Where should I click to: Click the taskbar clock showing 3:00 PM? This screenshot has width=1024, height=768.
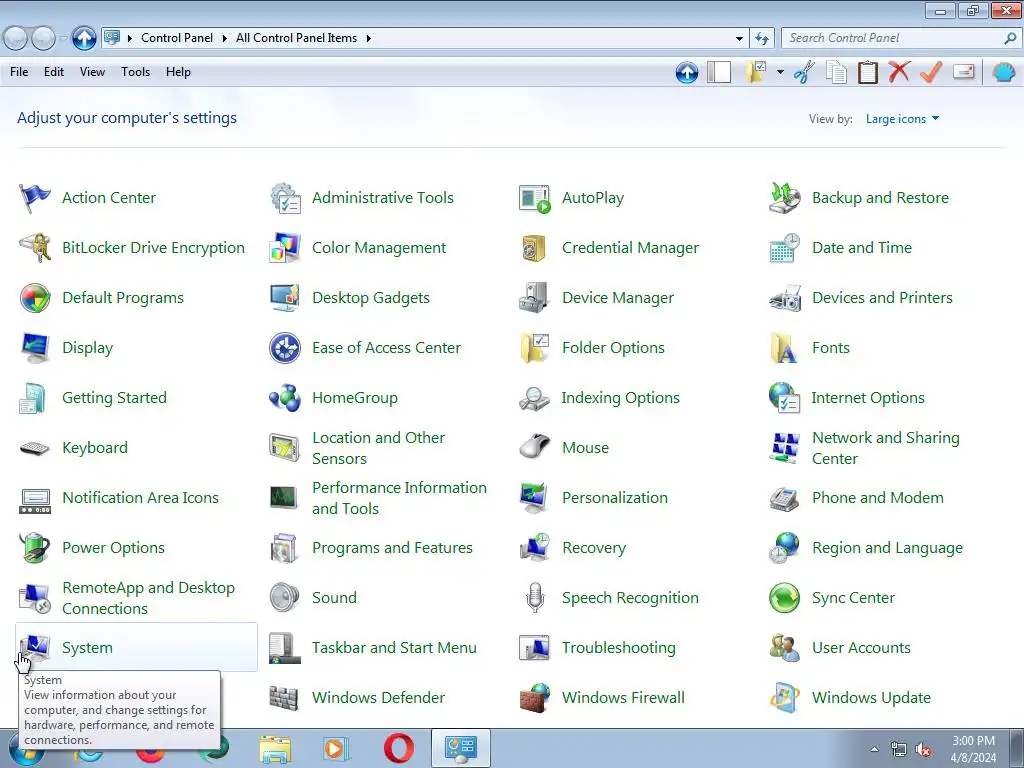pyautogui.click(x=973, y=749)
